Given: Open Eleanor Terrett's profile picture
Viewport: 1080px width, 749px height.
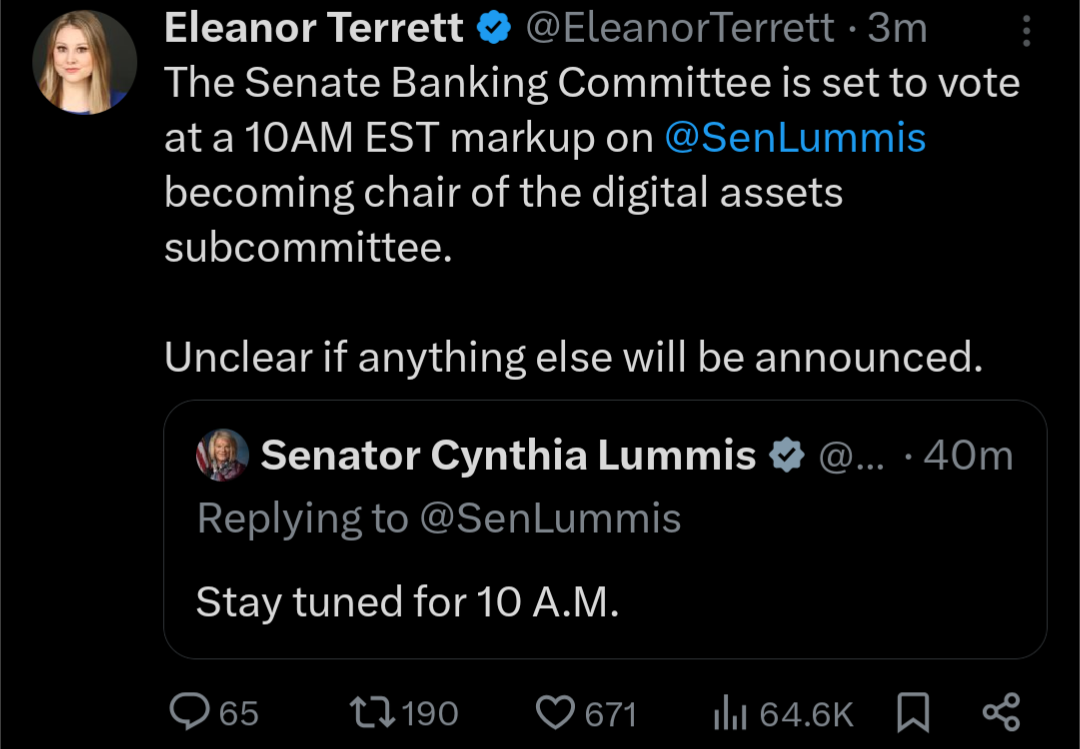Looking at the screenshot, I should (84, 64).
